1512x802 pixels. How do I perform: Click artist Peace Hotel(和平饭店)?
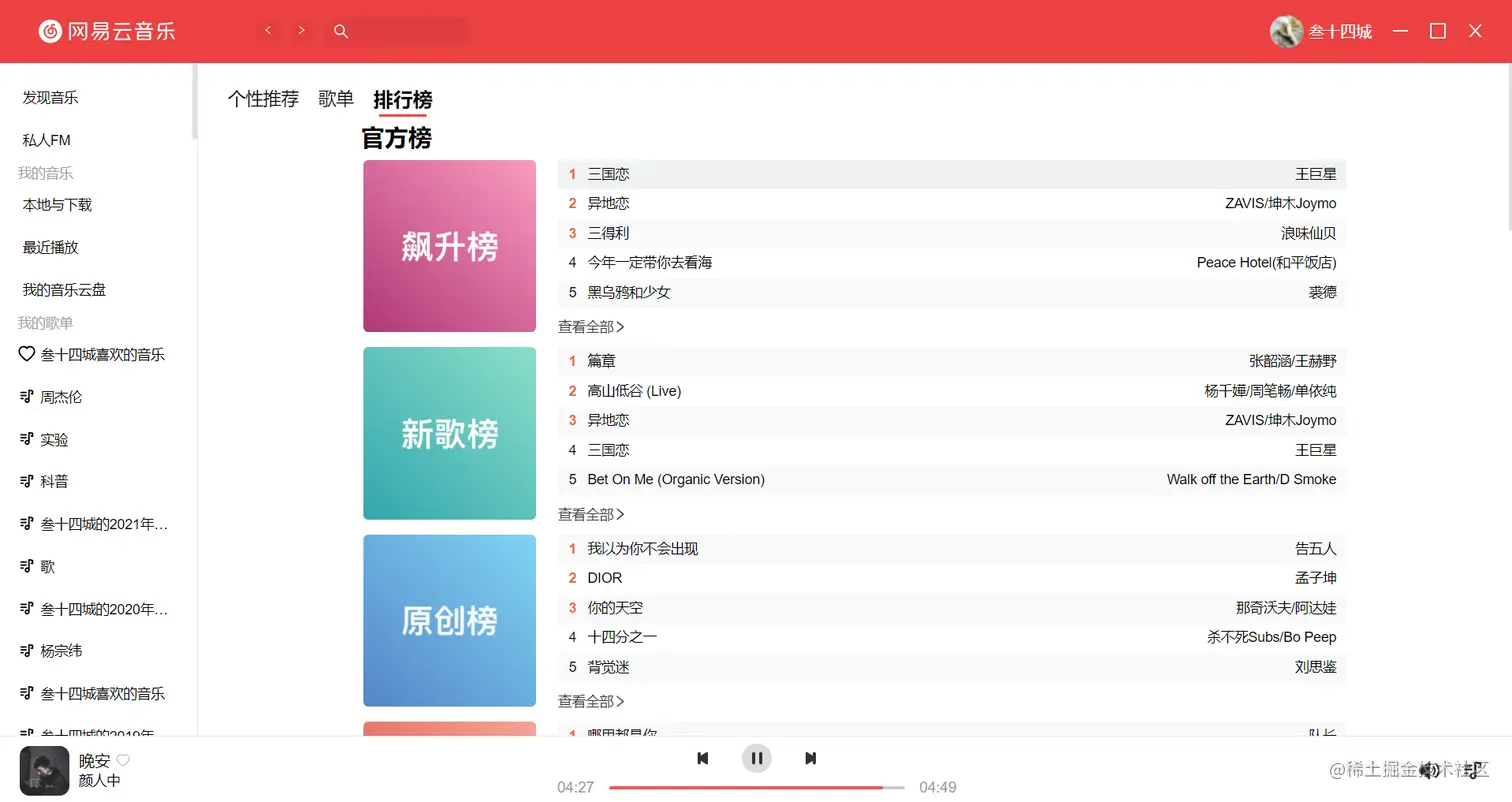pyautogui.click(x=1266, y=262)
